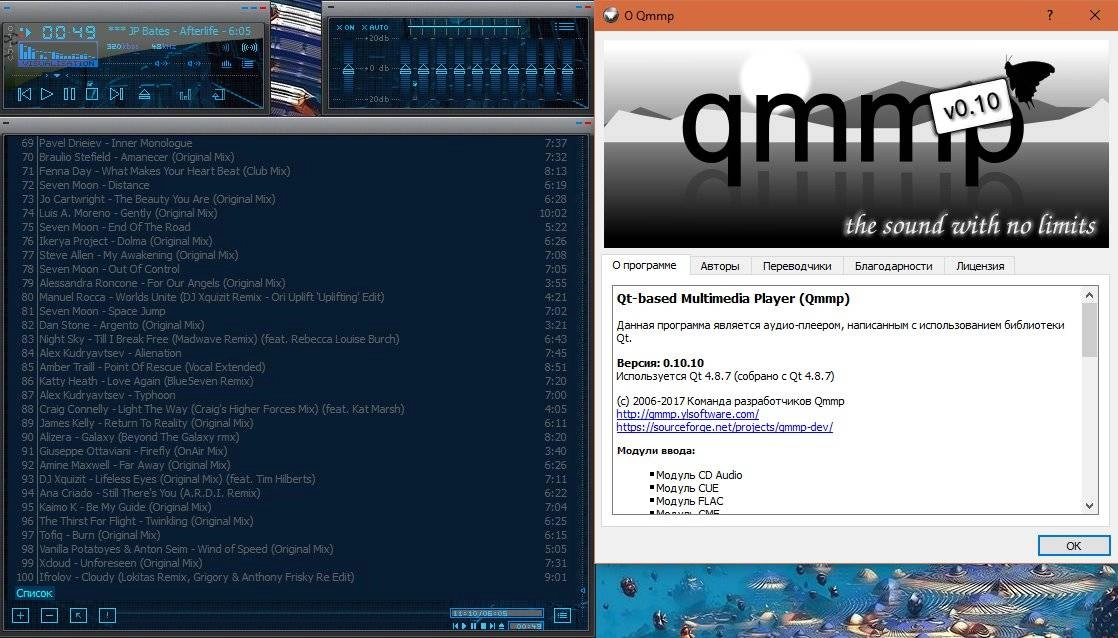Open the playlist selection arrow menu

pyautogui.click(x=78, y=614)
